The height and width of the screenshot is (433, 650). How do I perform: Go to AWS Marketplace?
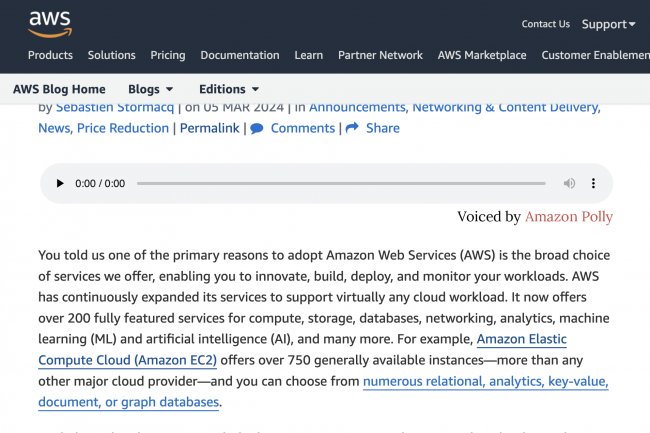click(x=482, y=56)
